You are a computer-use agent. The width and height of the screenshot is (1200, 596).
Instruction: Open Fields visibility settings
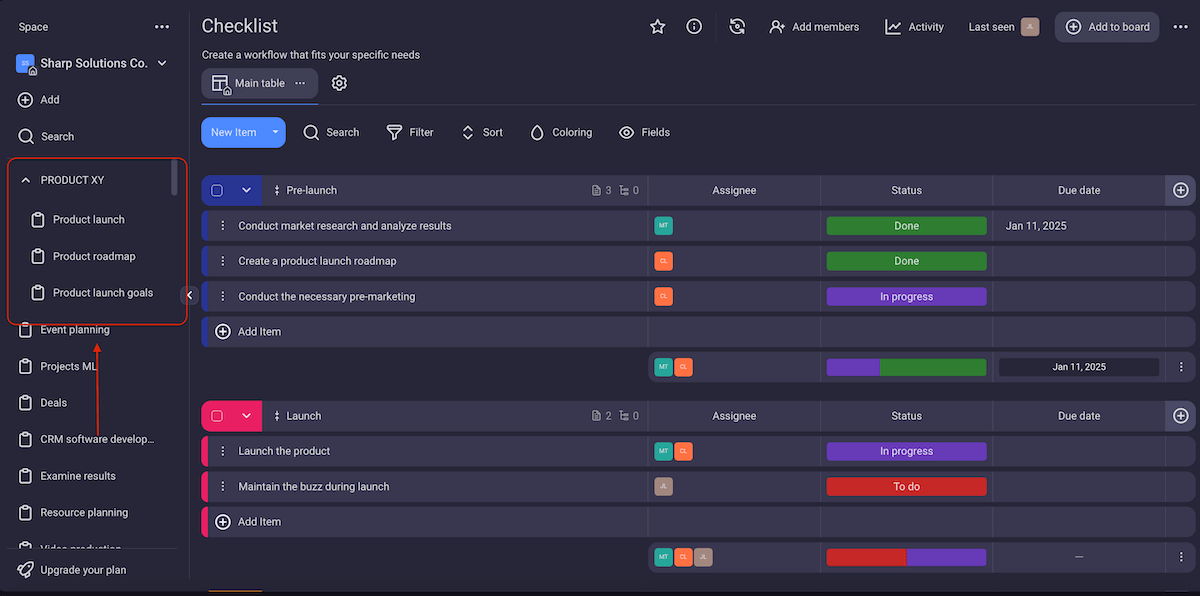coord(644,132)
